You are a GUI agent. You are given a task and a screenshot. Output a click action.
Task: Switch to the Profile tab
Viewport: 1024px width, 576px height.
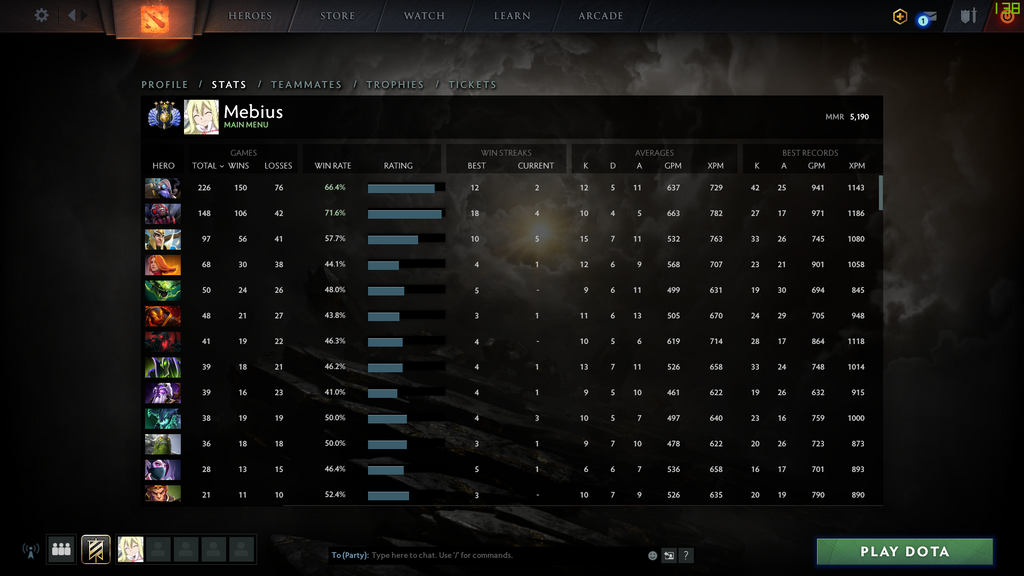(165, 85)
